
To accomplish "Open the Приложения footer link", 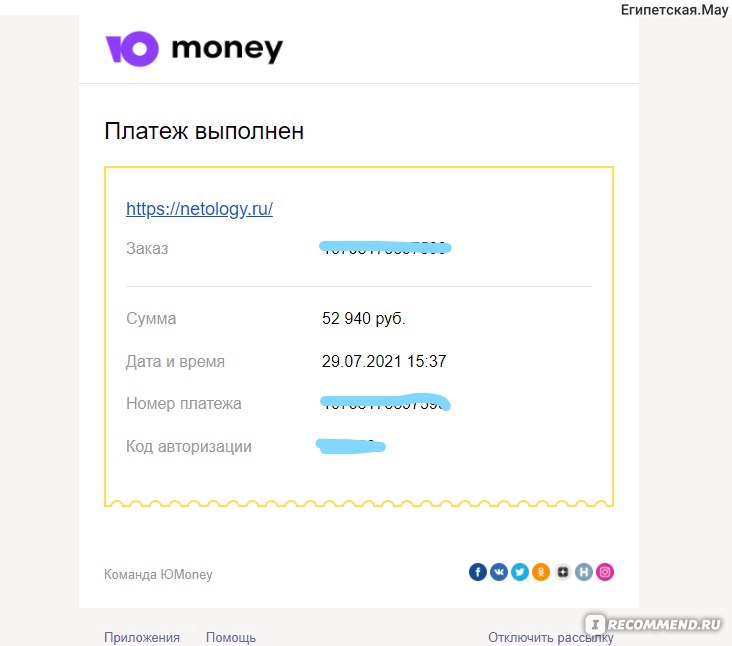I will tap(142, 637).
